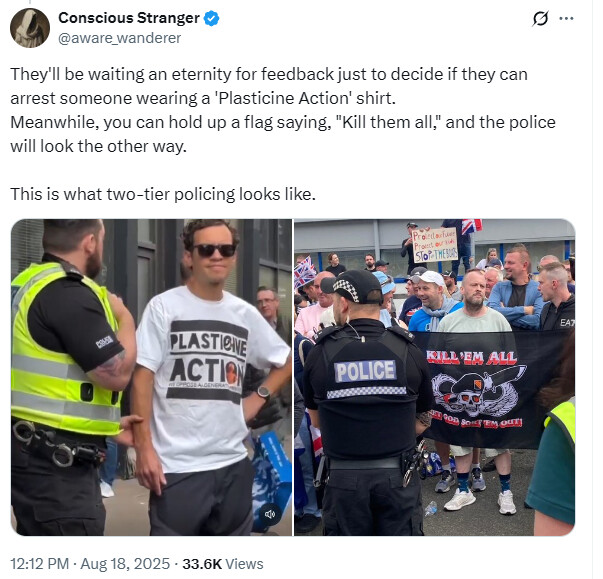
Task: Click the PLASTICINE ACTION print on the t-shirt
Action: click(x=208, y=360)
